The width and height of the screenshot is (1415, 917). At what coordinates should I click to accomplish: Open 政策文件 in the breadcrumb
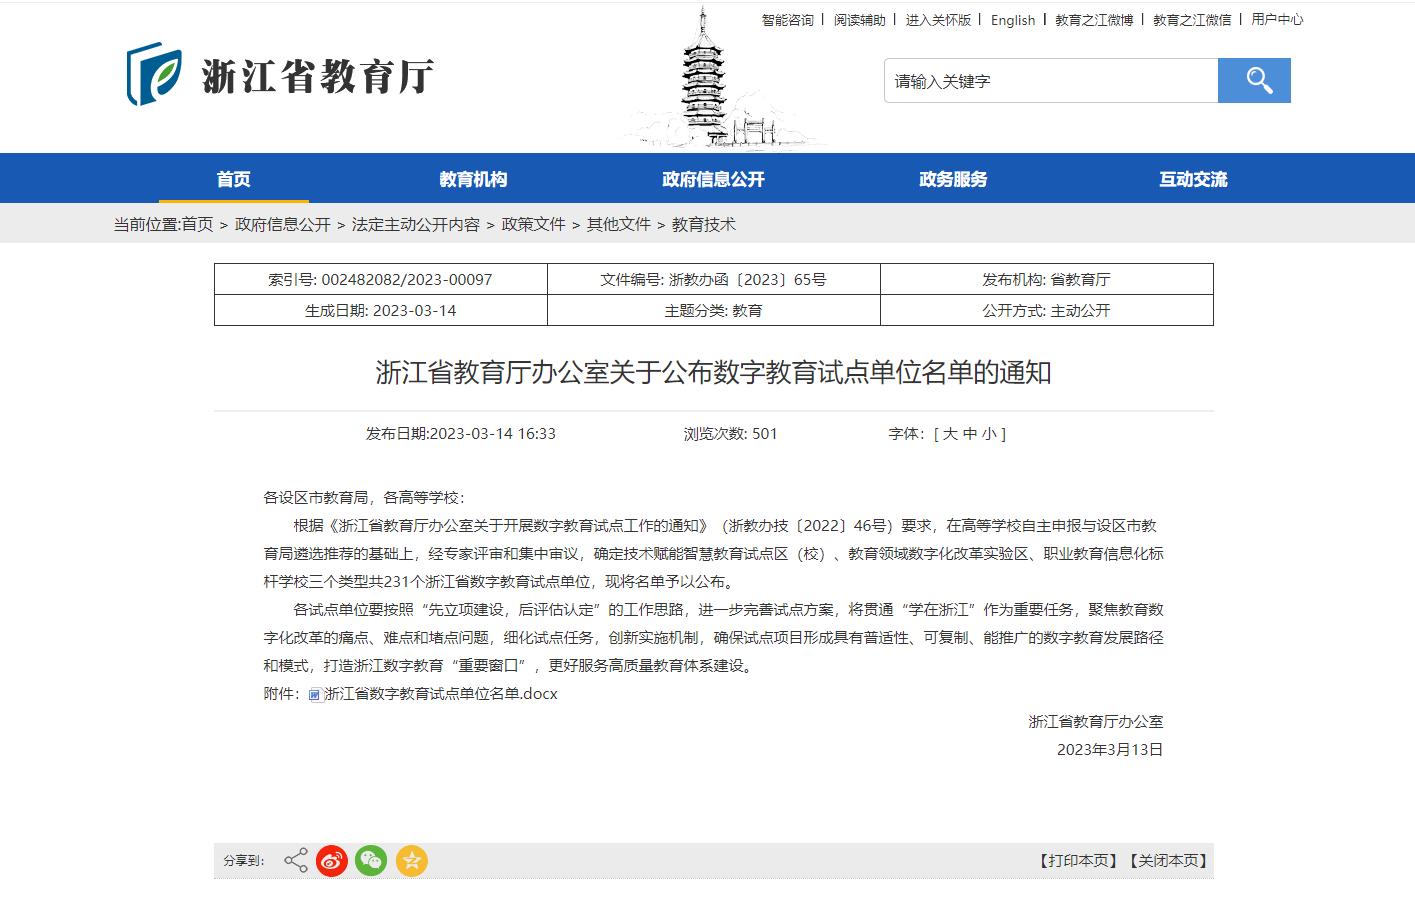pyautogui.click(x=533, y=225)
